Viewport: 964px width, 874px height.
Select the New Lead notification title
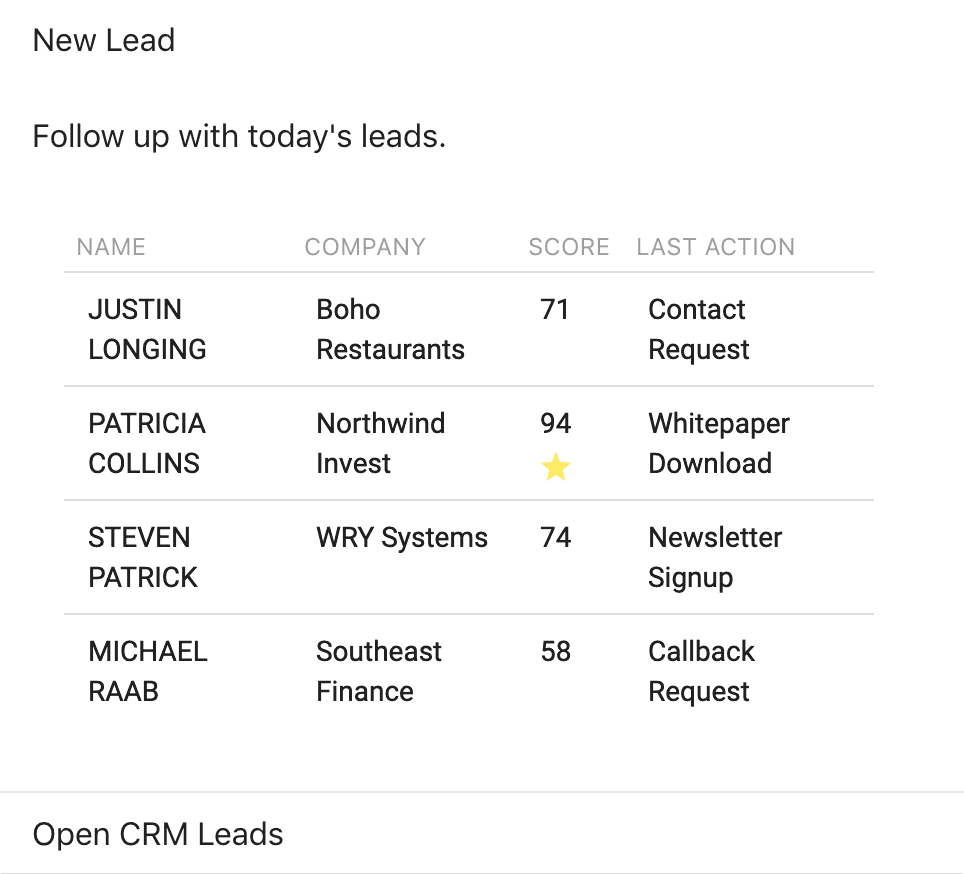pos(104,41)
